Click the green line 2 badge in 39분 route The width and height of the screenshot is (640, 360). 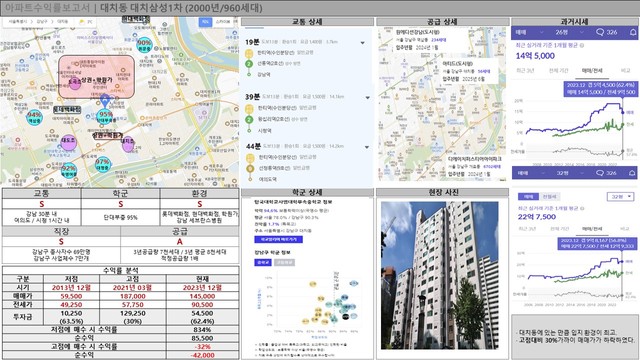click(x=249, y=119)
